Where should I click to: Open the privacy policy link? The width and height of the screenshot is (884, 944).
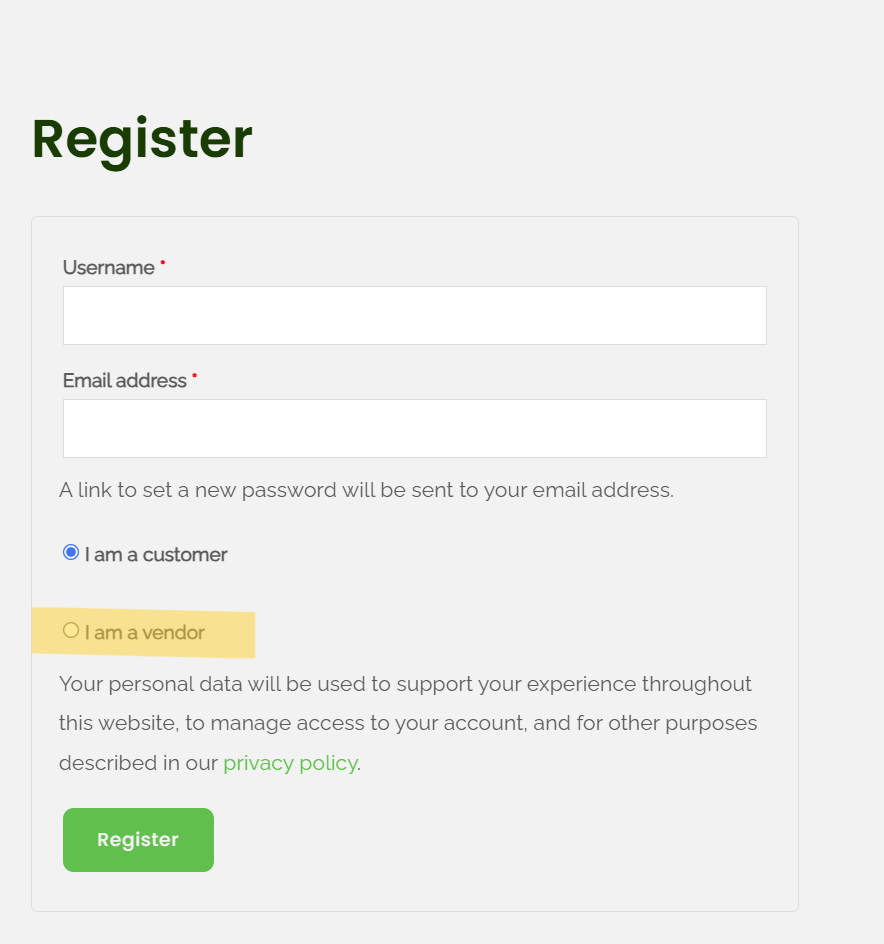coord(290,763)
